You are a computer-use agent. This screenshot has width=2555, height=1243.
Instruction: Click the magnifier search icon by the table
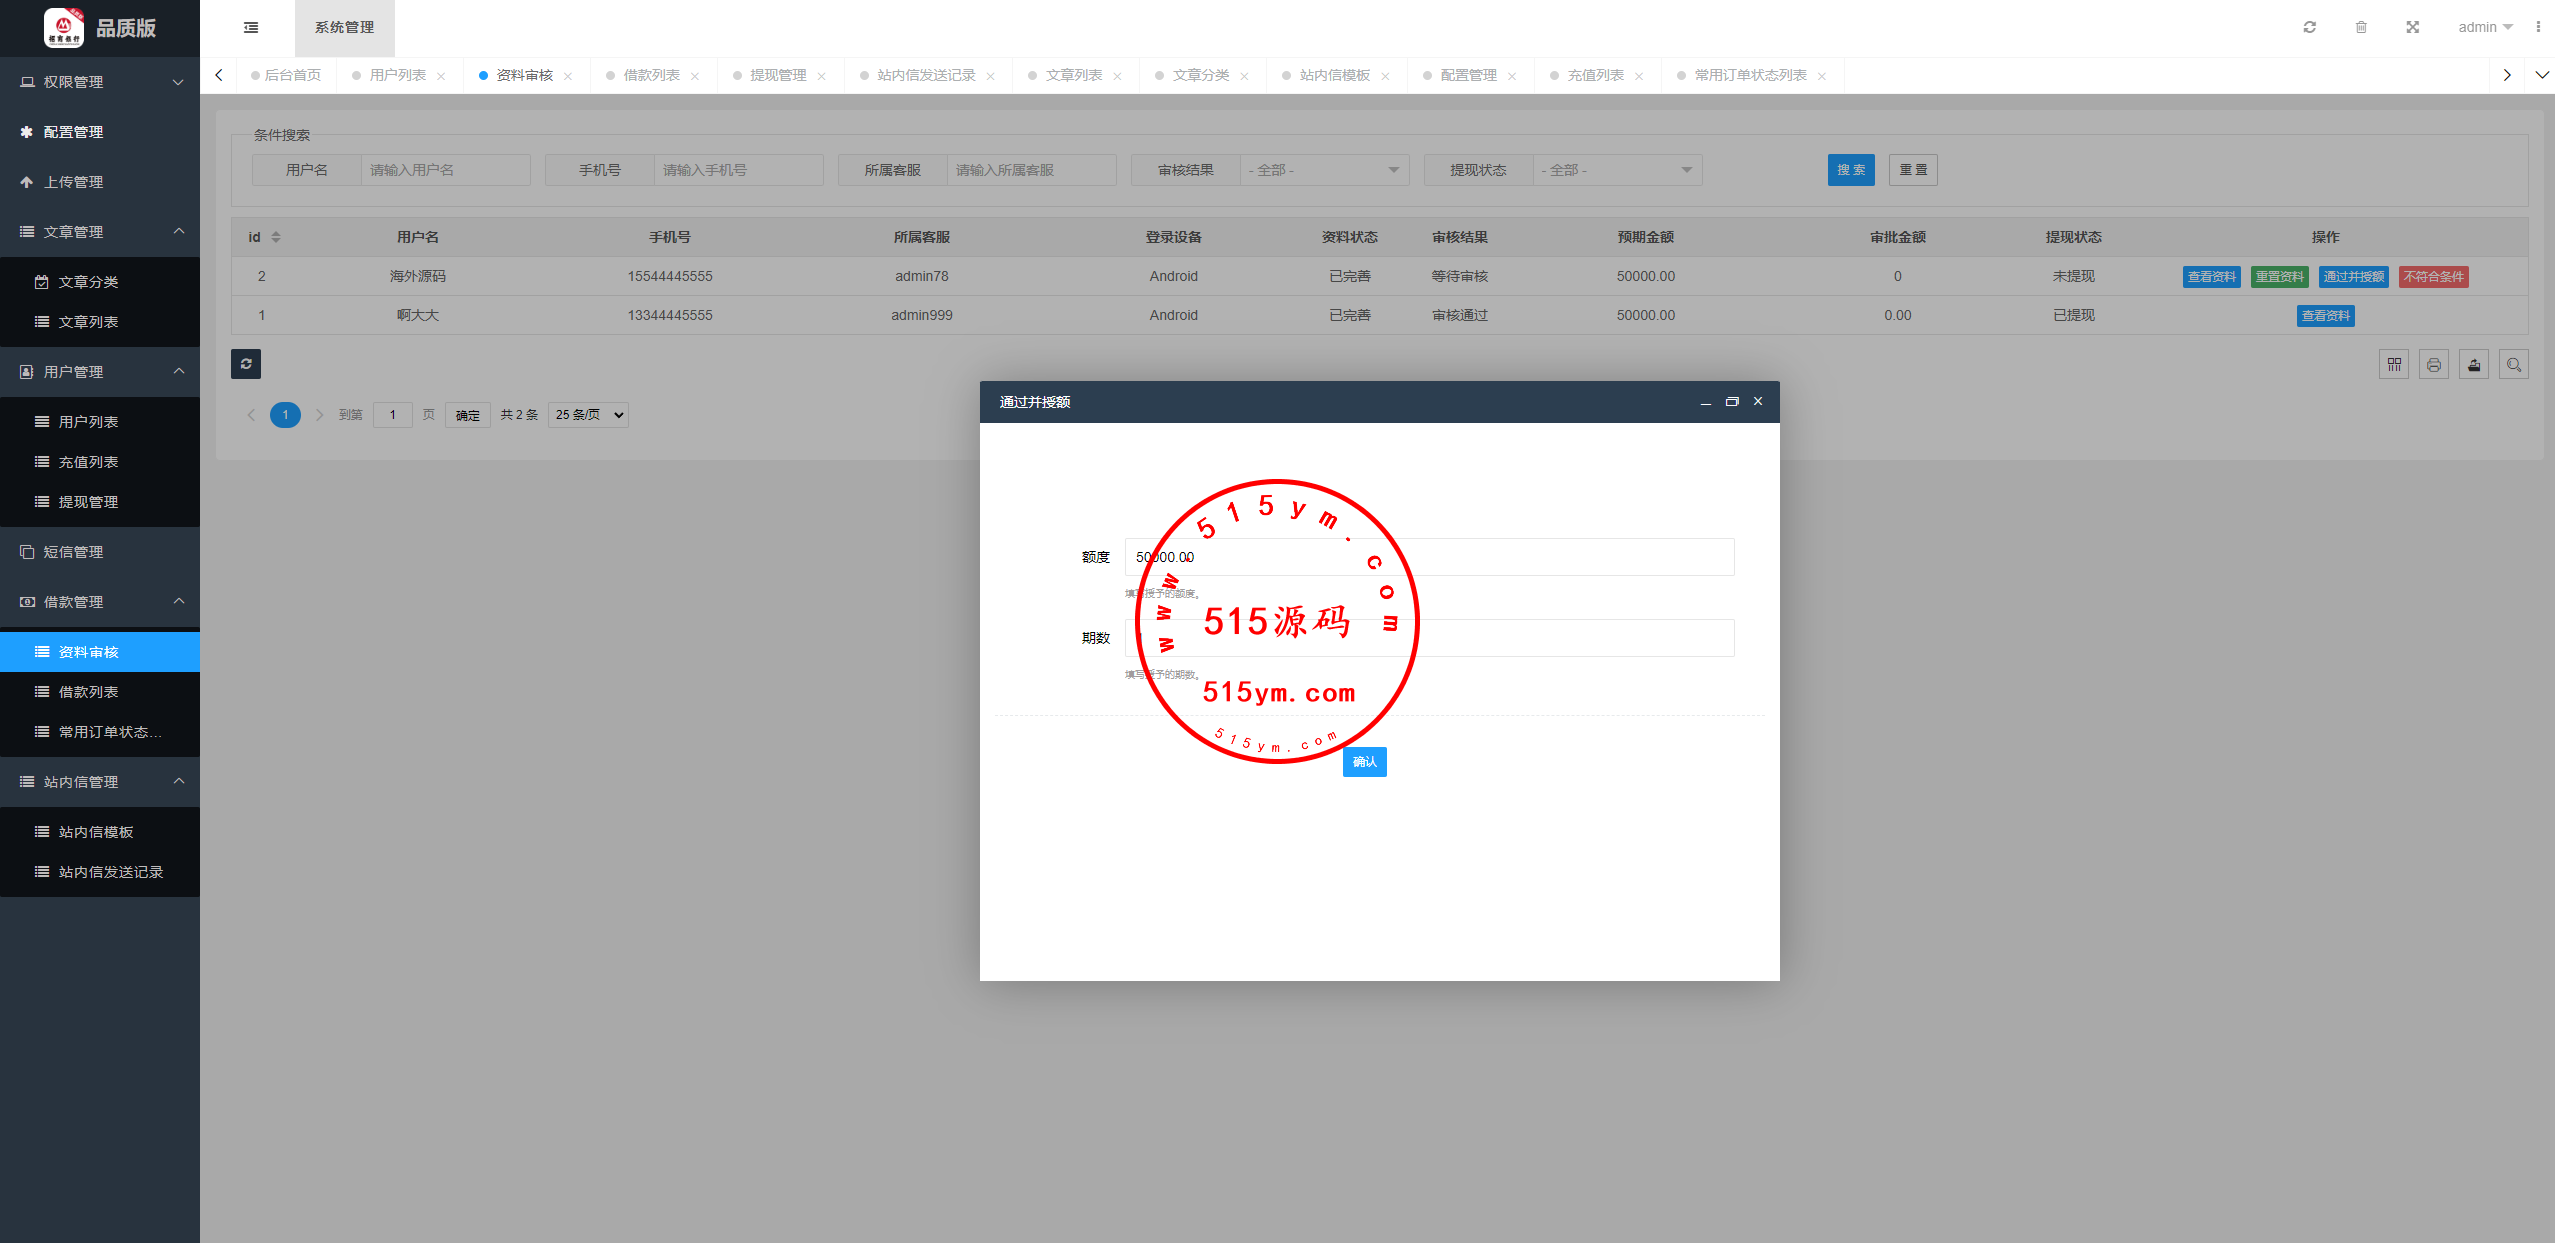(2514, 365)
